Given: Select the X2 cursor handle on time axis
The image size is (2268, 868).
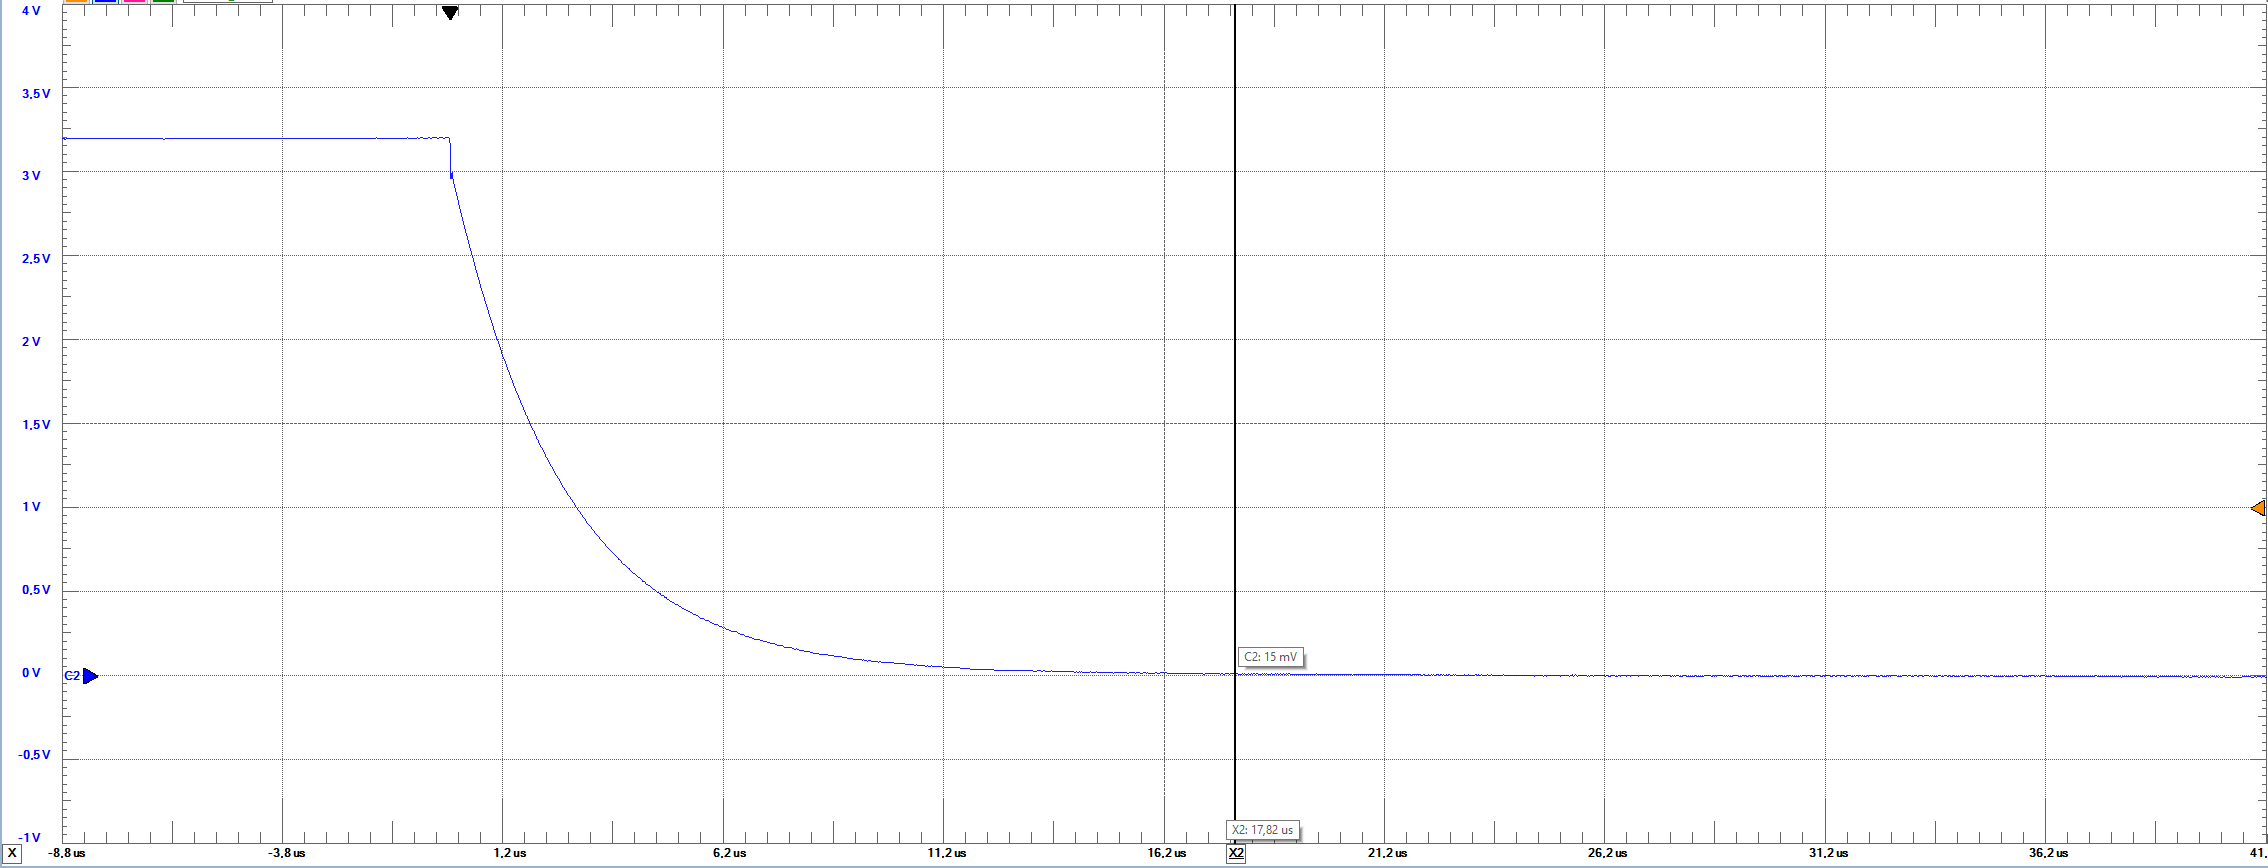Looking at the screenshot, I should pos(1236,853).
